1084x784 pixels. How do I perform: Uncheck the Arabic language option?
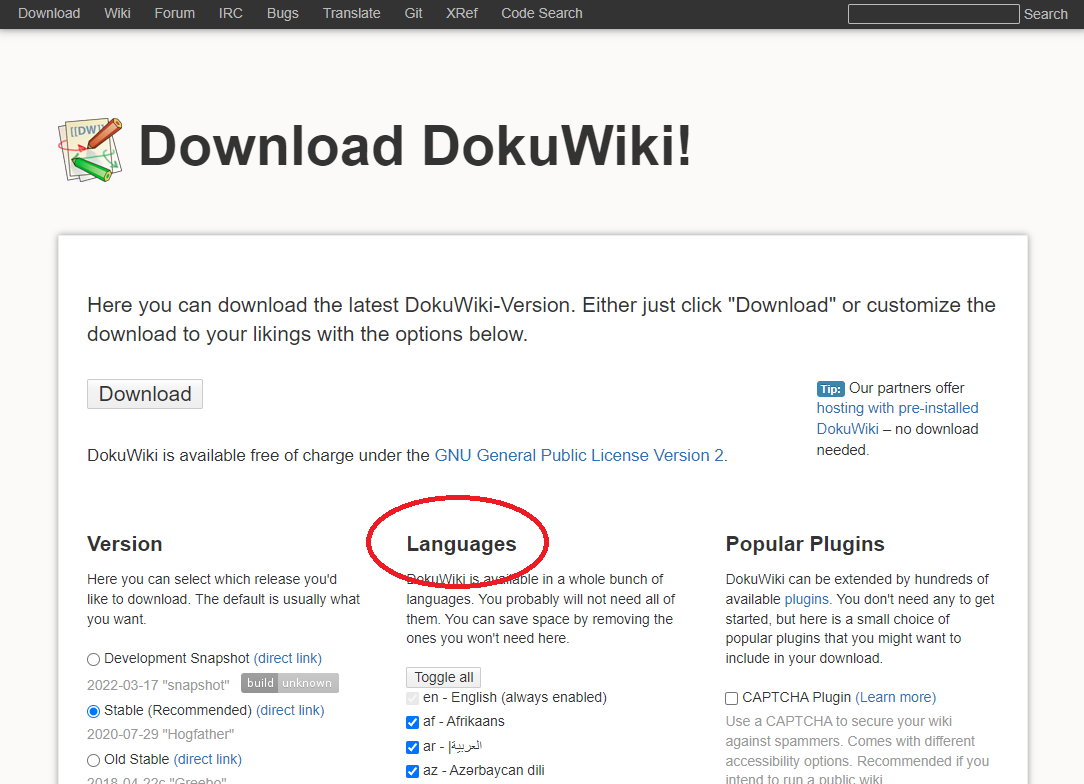(x=412, y=747)
